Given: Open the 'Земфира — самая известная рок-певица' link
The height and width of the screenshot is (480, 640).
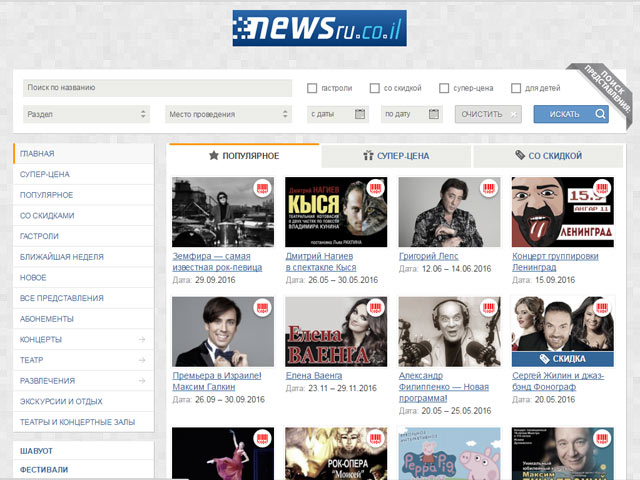Looking at the screenshot, I should point(217,262).
